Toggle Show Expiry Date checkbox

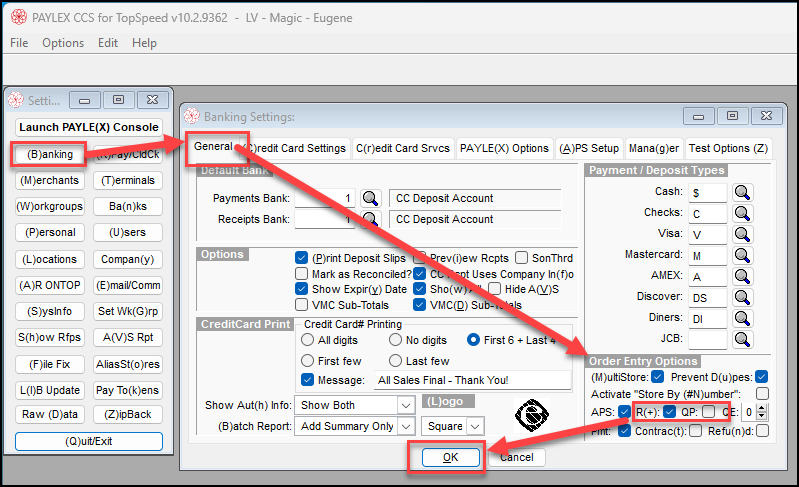tap(301, 289)
